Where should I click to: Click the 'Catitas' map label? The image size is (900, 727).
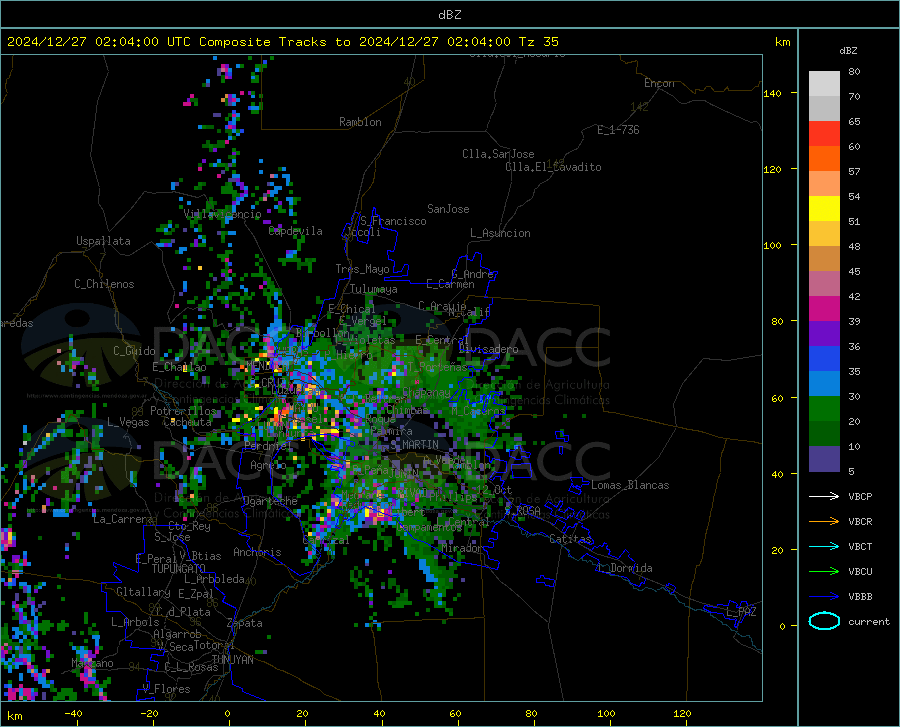tap(571, 539)
